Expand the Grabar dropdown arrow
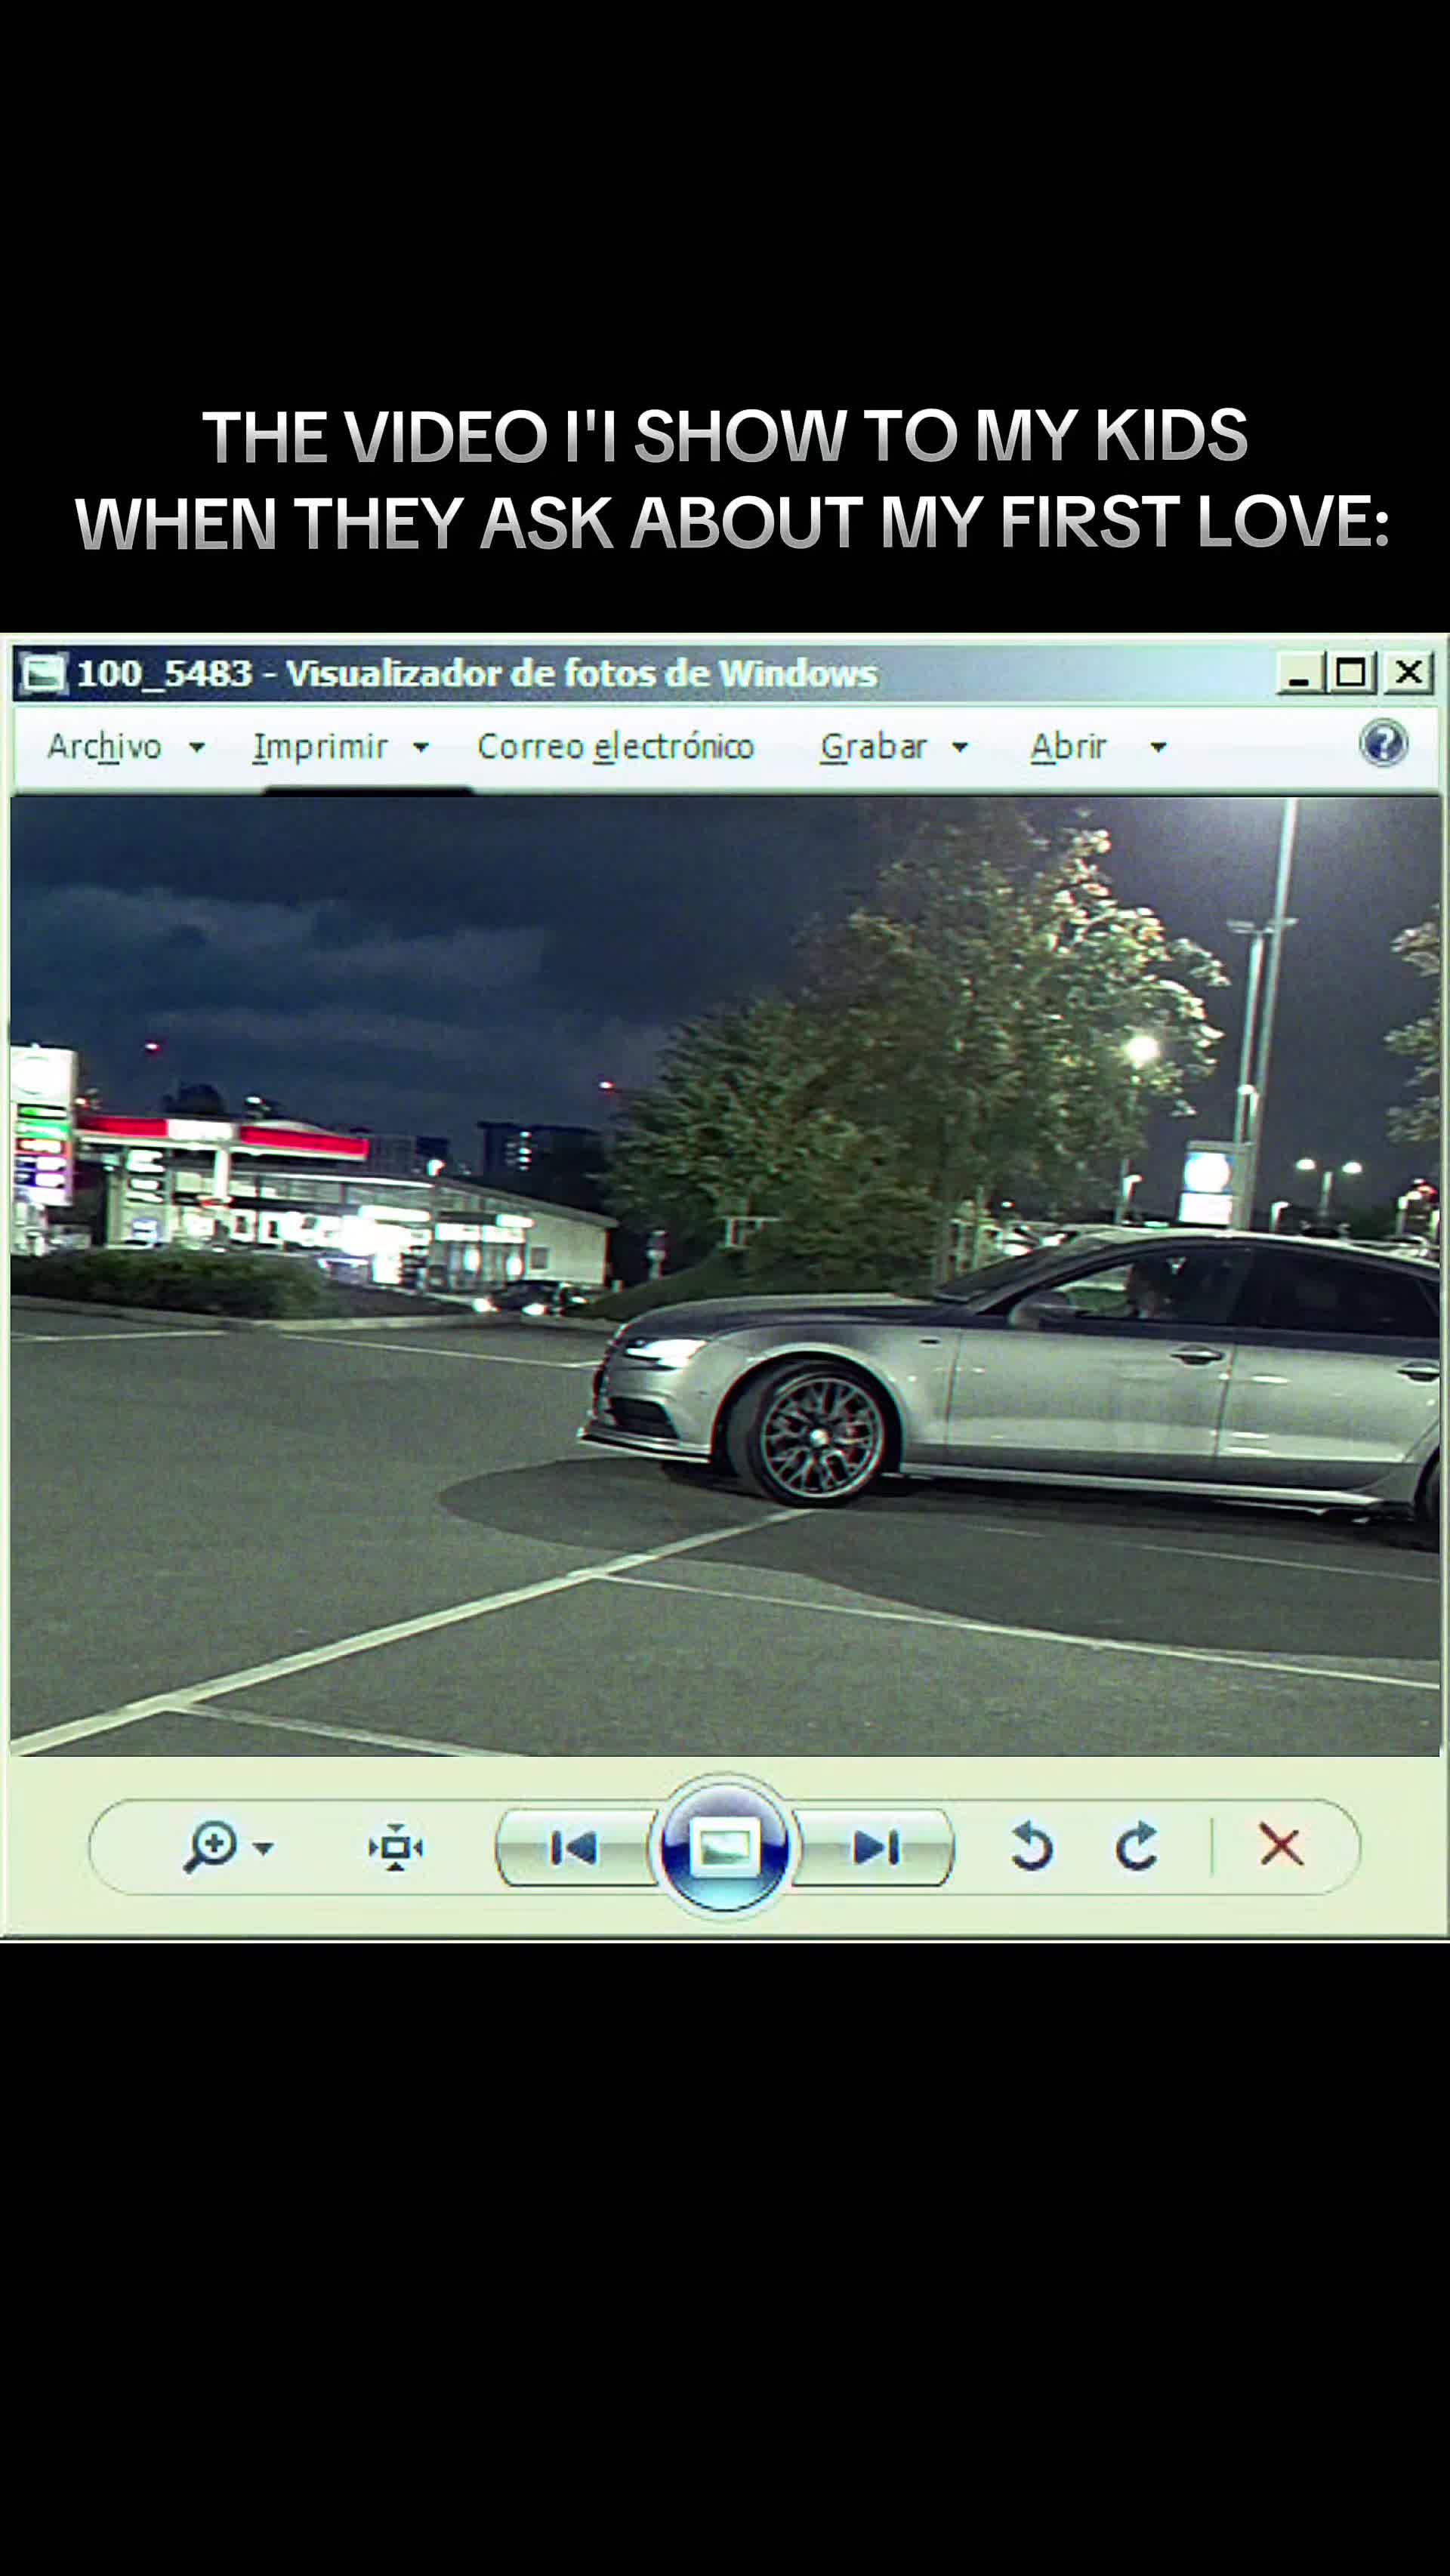1450x2576 pixels. (x=960, y=747)
